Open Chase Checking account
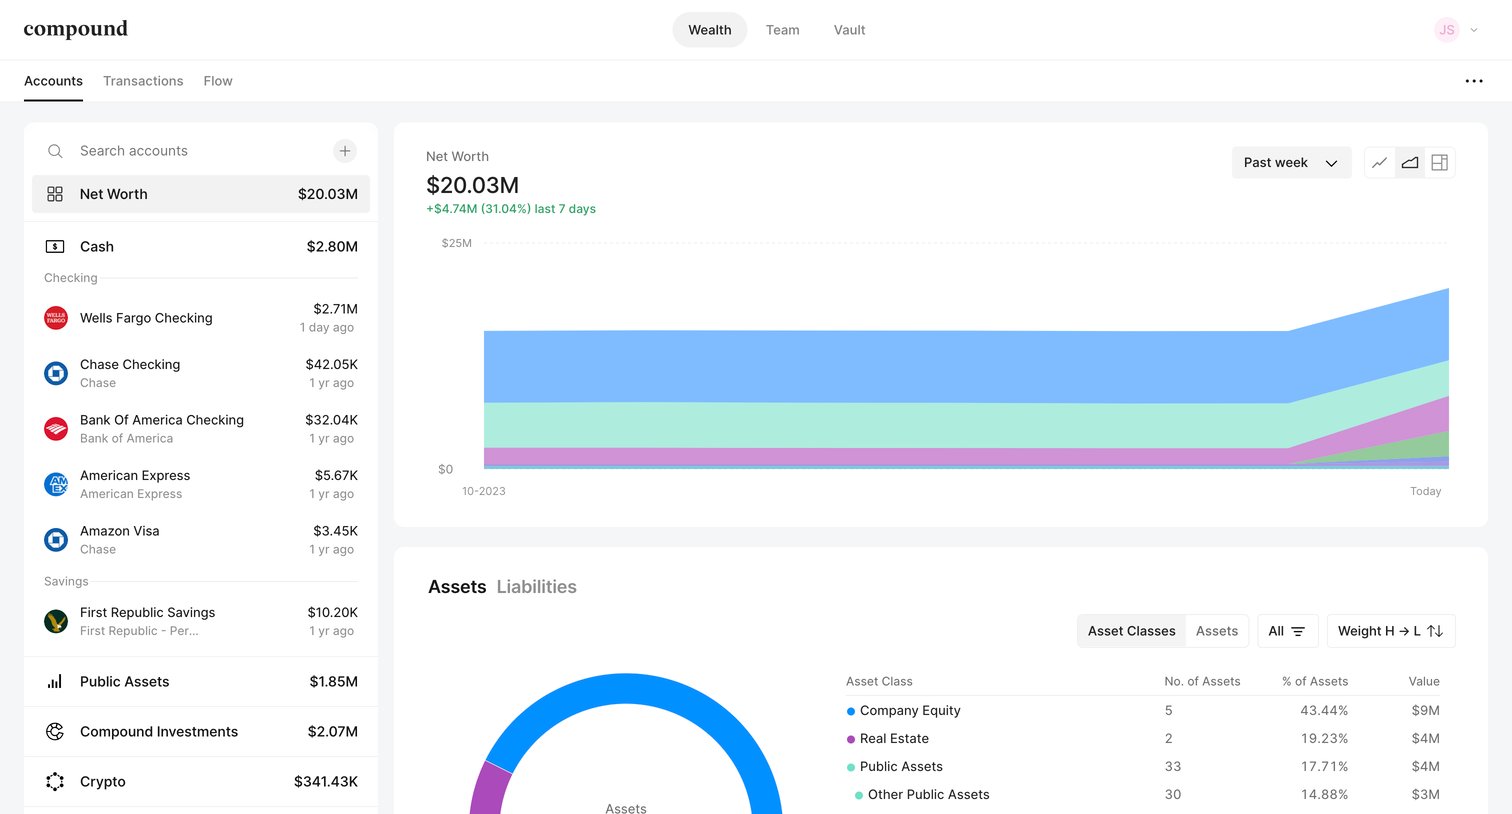This screenshot has width=1512, height=814. pyautogui.click(x=201, y=373)
